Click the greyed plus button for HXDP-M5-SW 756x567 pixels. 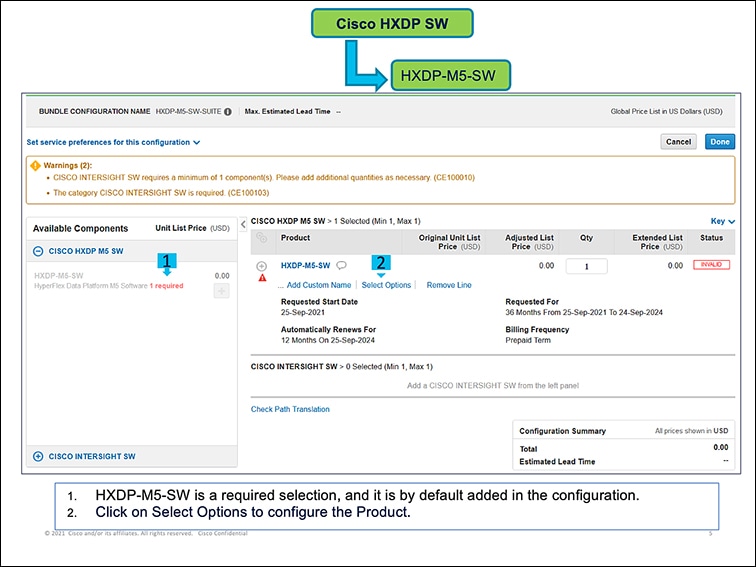[221, 291]
